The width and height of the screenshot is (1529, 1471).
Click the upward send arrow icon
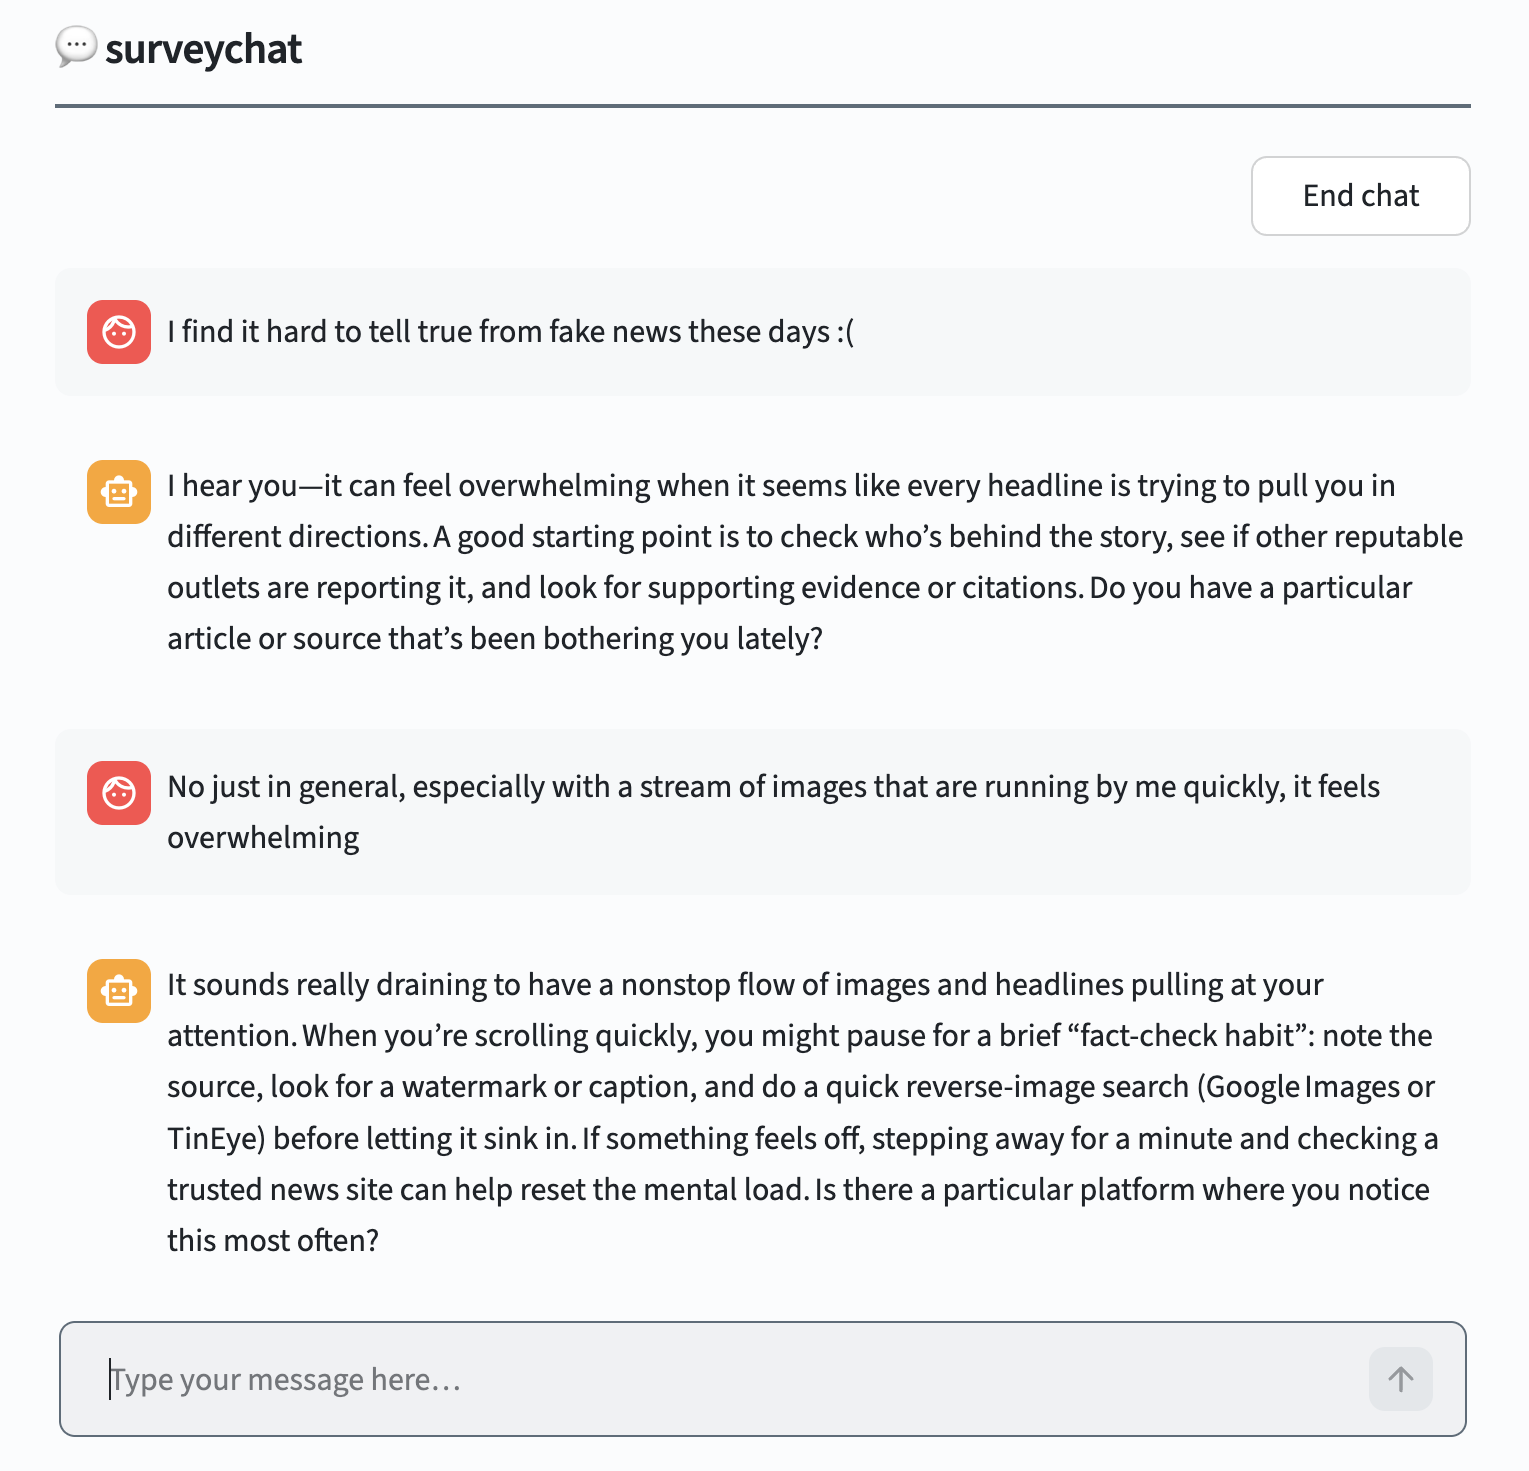[x=1400, y=1379]
